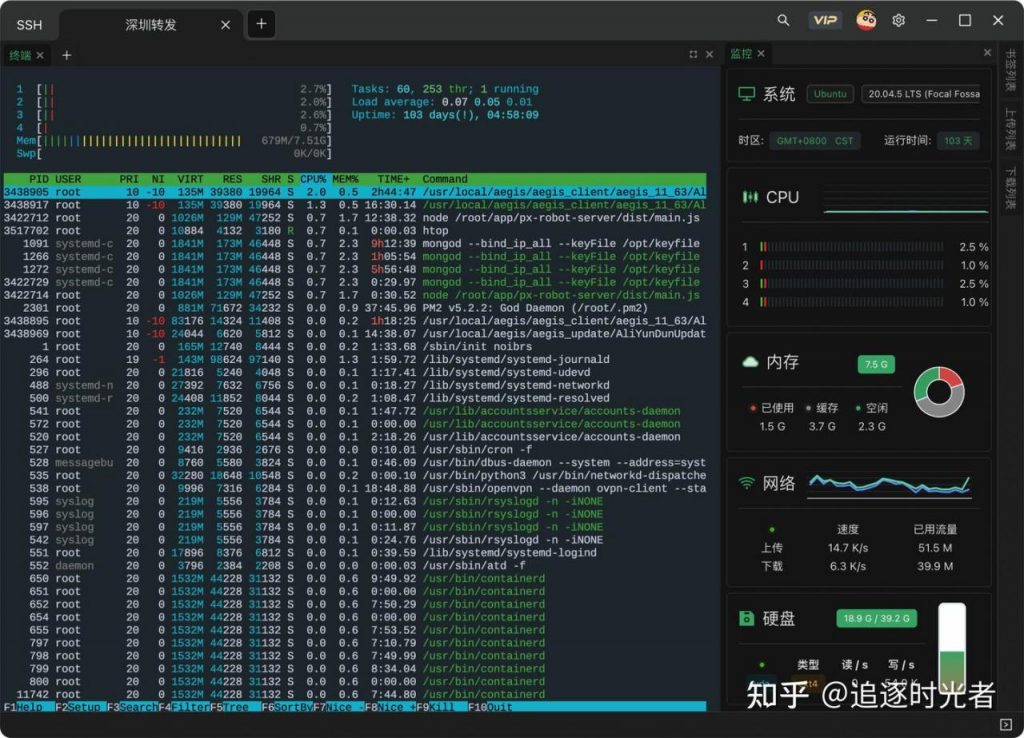Select the 深圳转发 session tab
Screen dimensions: 1024x738
(x=150, y=24)
